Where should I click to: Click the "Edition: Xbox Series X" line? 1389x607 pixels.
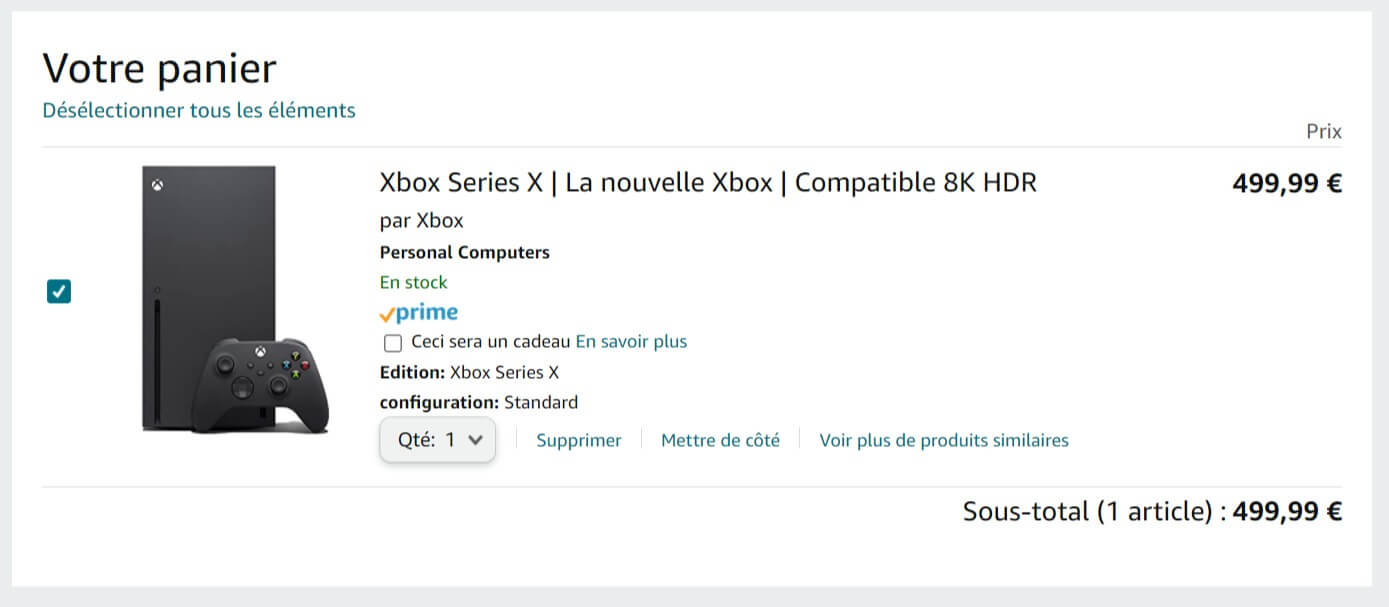tap(469, 373)
